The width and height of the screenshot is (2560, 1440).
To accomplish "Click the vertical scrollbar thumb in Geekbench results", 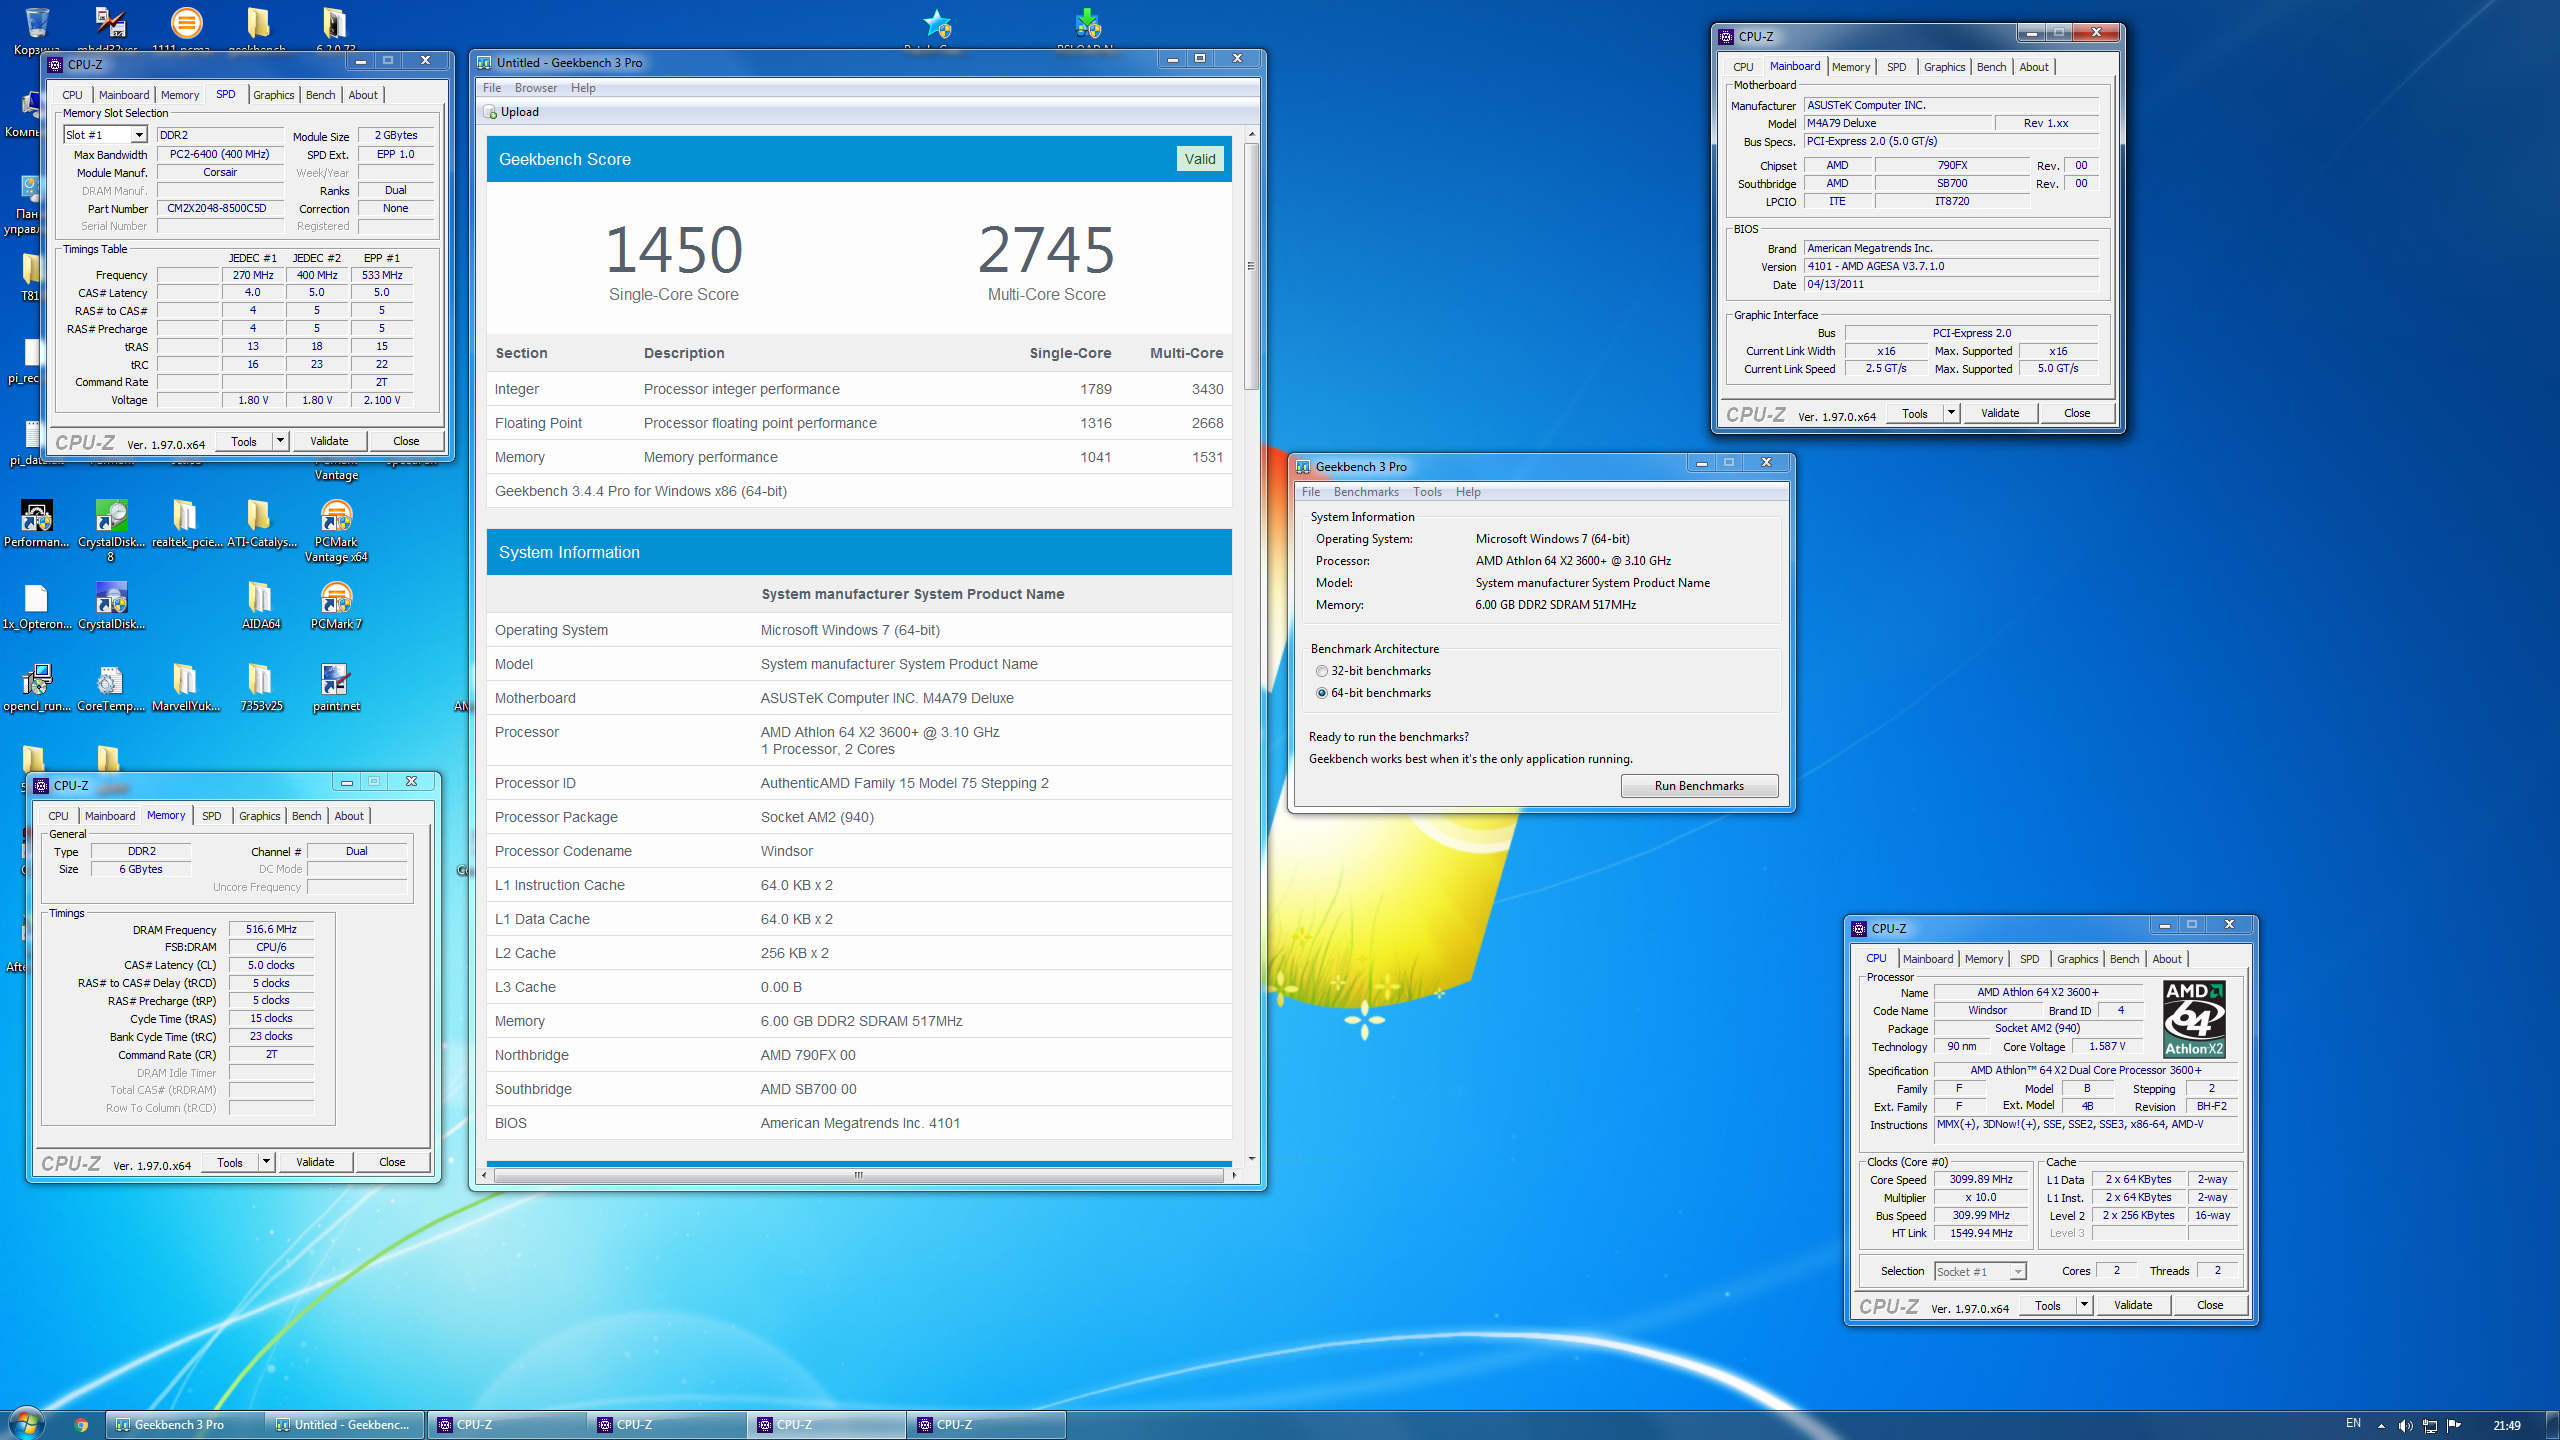I will [1250, 266].
